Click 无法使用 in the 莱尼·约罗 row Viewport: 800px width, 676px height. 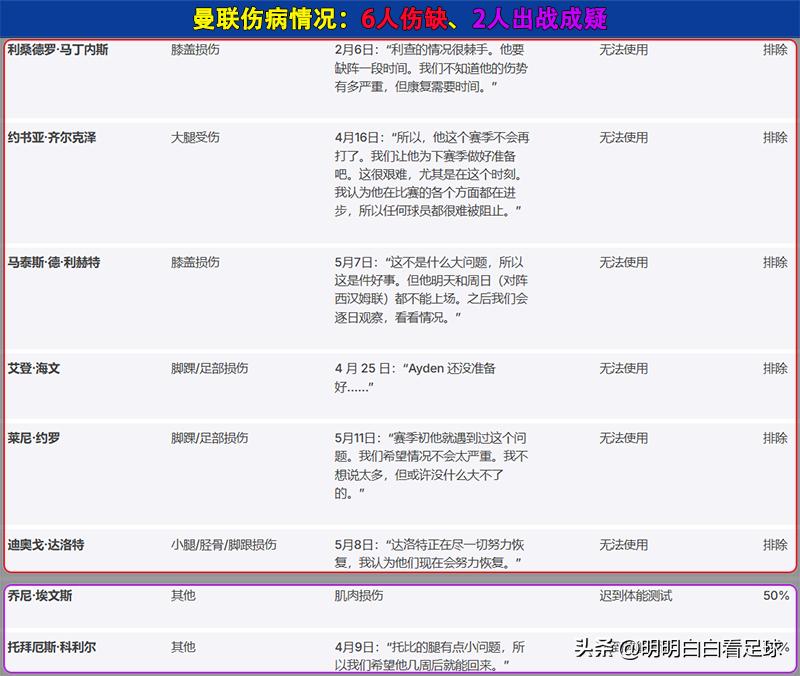(623, 438)
